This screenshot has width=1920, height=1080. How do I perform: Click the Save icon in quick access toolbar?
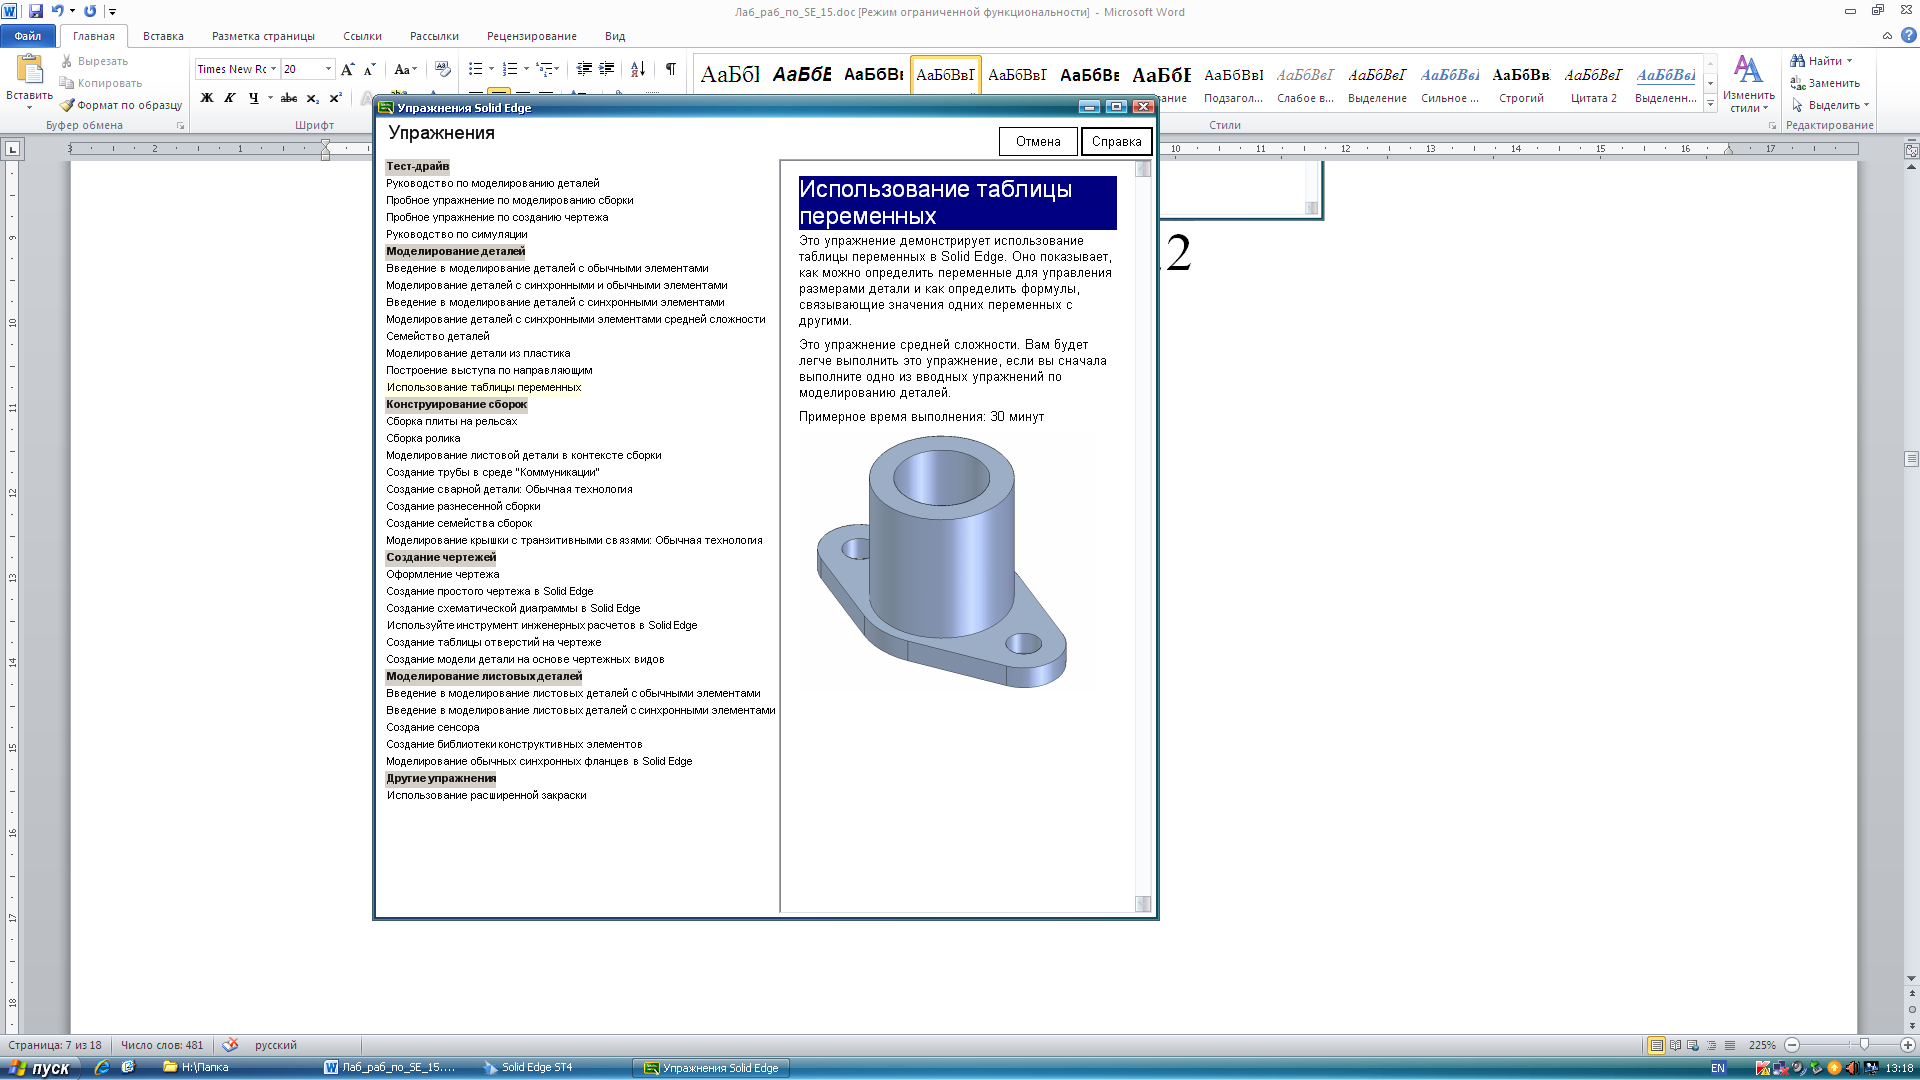pyautogui.click(x=36, y=11)
